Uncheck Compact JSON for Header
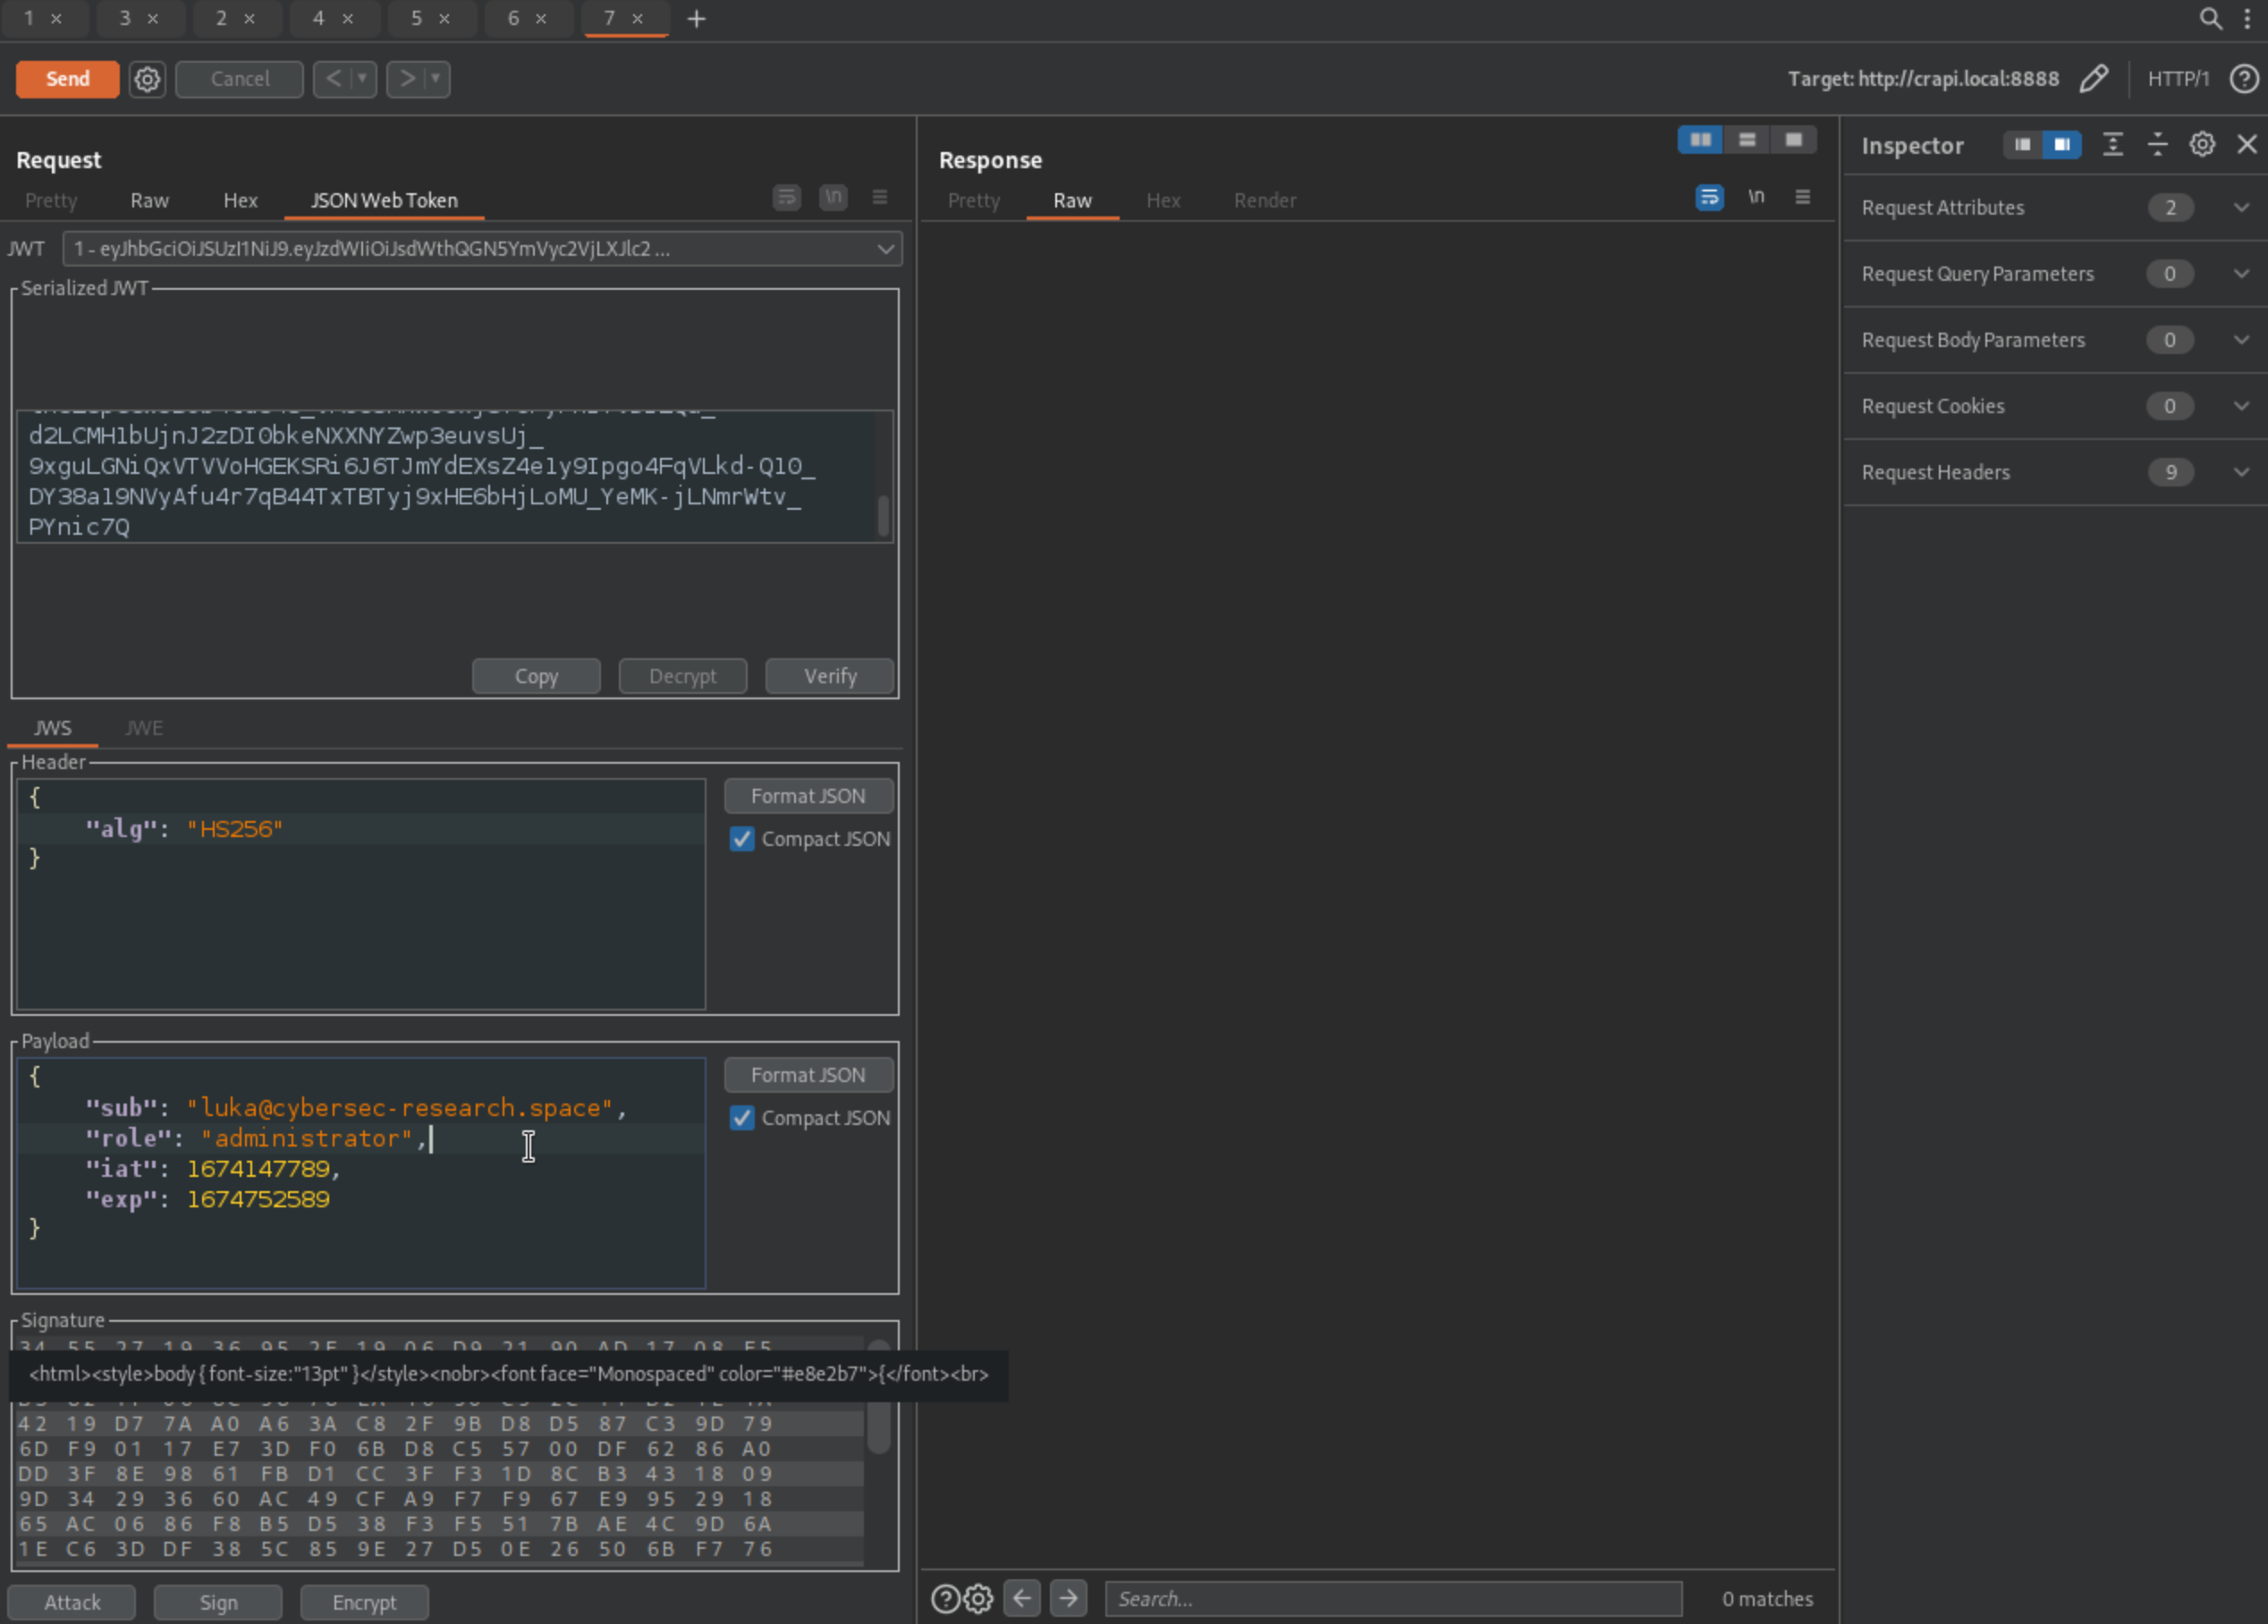This screenshot has width=2268, height=1624. pos(741,839)
